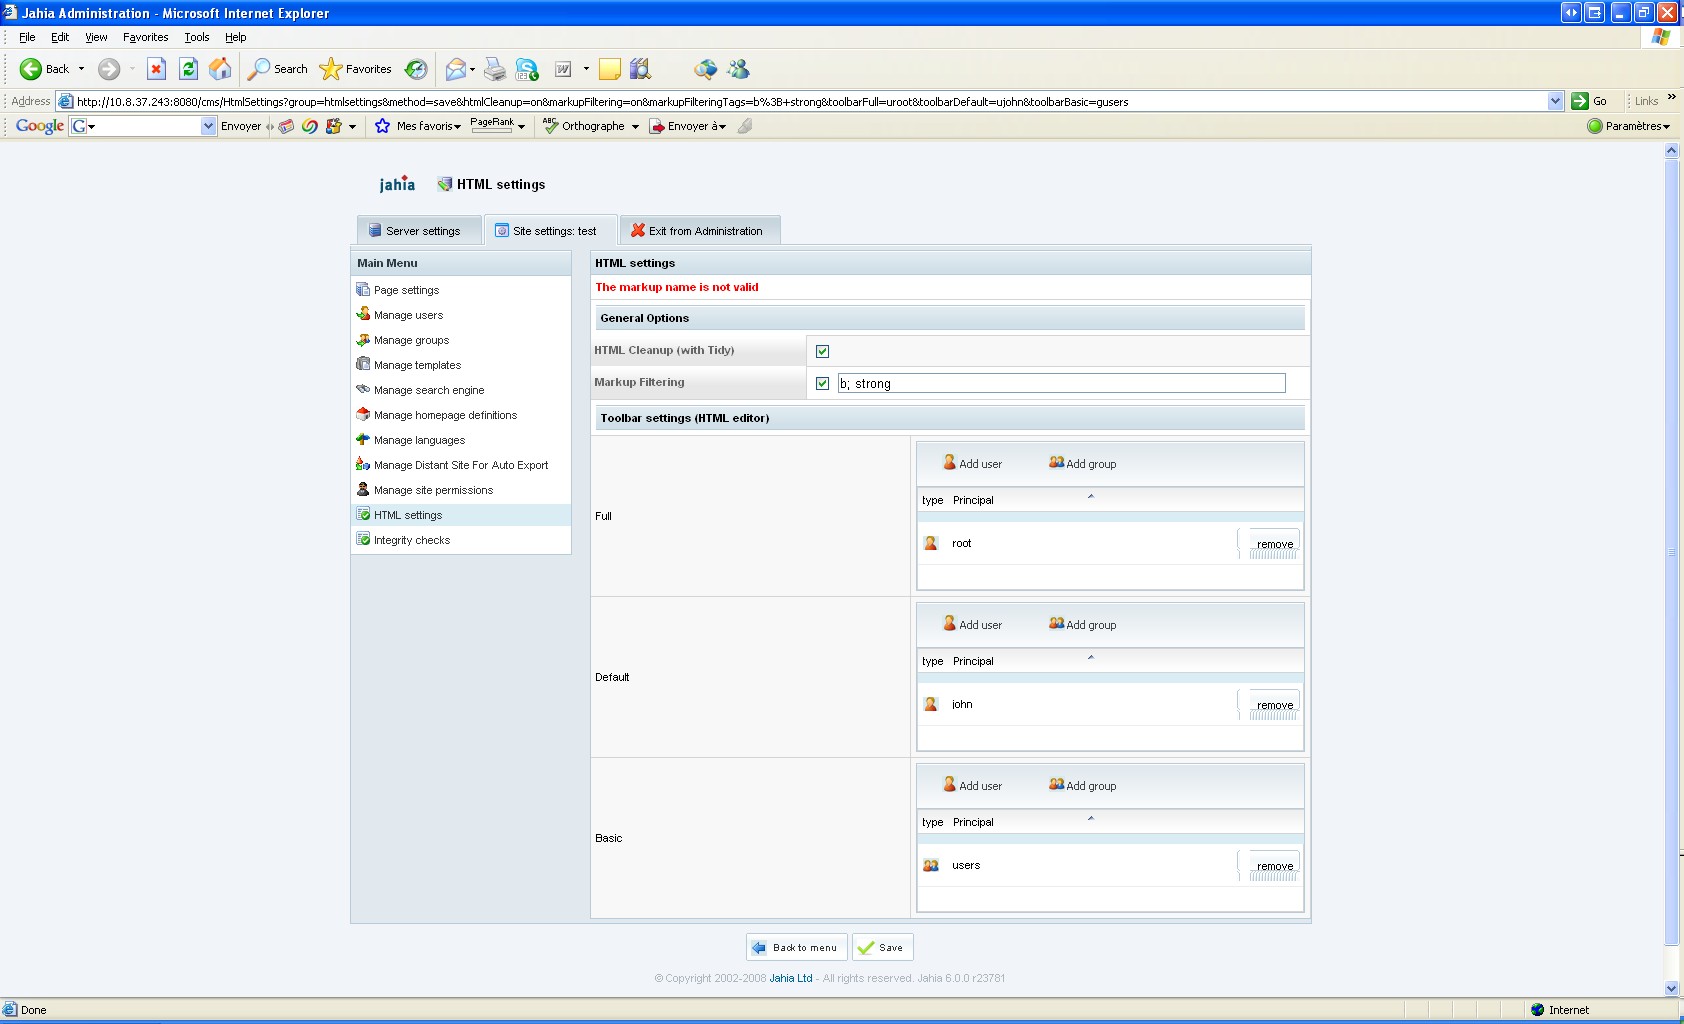This screenshot has width=1684, height=1024.
Task: Switch to Site settings: test tab
Action: coord(550,230)
